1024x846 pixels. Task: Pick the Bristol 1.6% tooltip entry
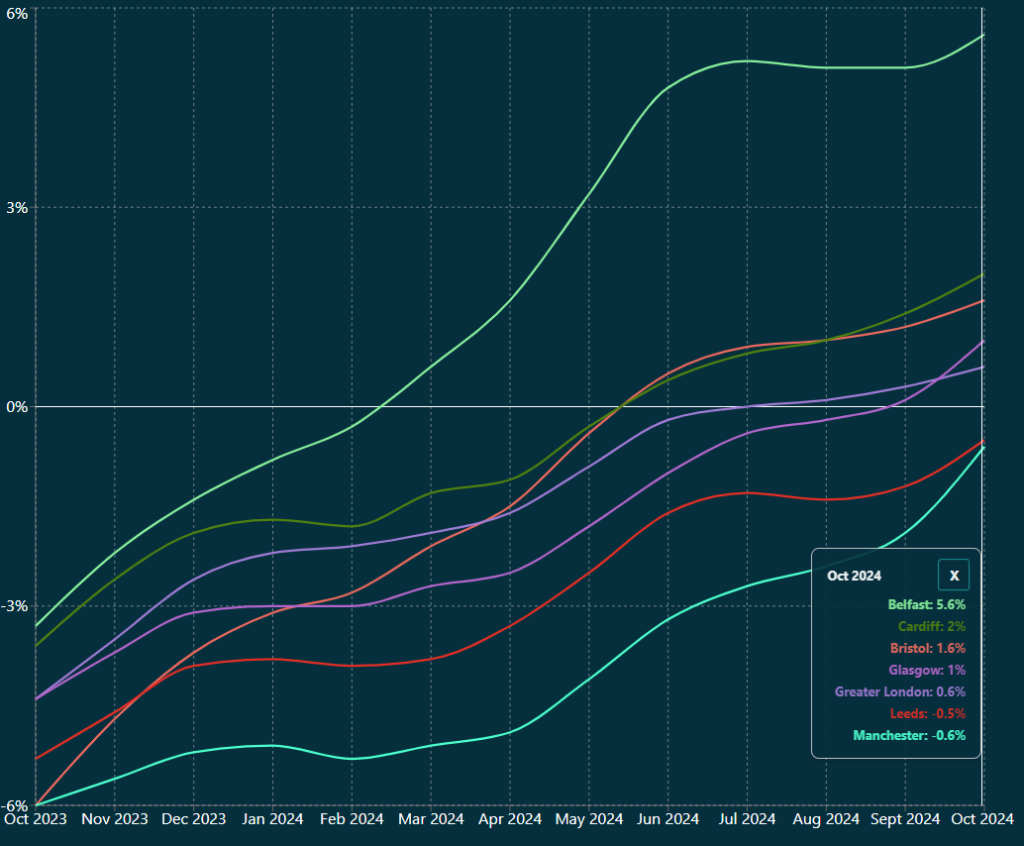(x=927, y=648)
